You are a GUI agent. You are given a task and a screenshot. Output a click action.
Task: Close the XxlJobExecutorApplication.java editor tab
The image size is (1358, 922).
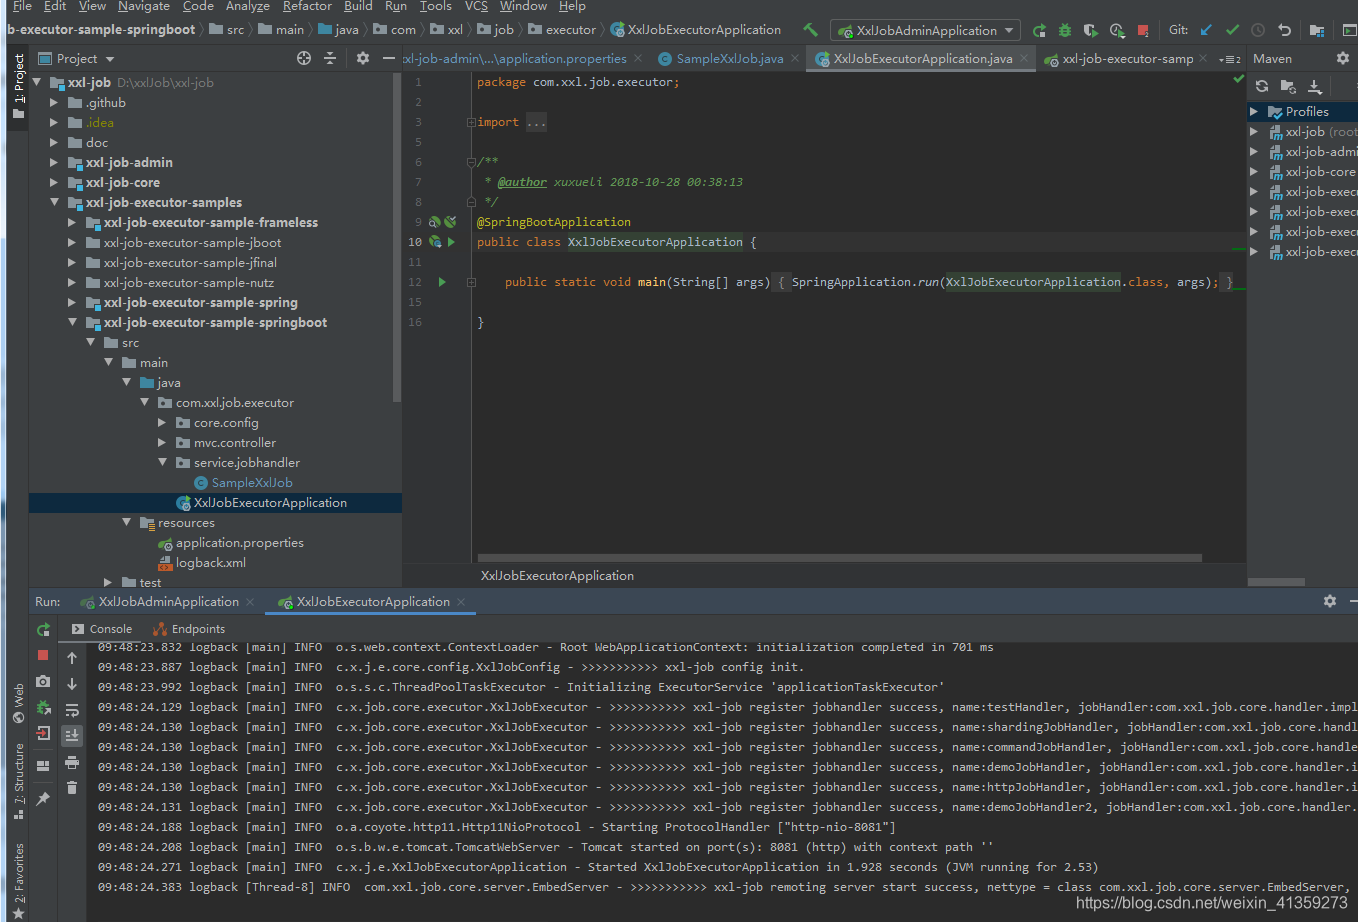1024,59
